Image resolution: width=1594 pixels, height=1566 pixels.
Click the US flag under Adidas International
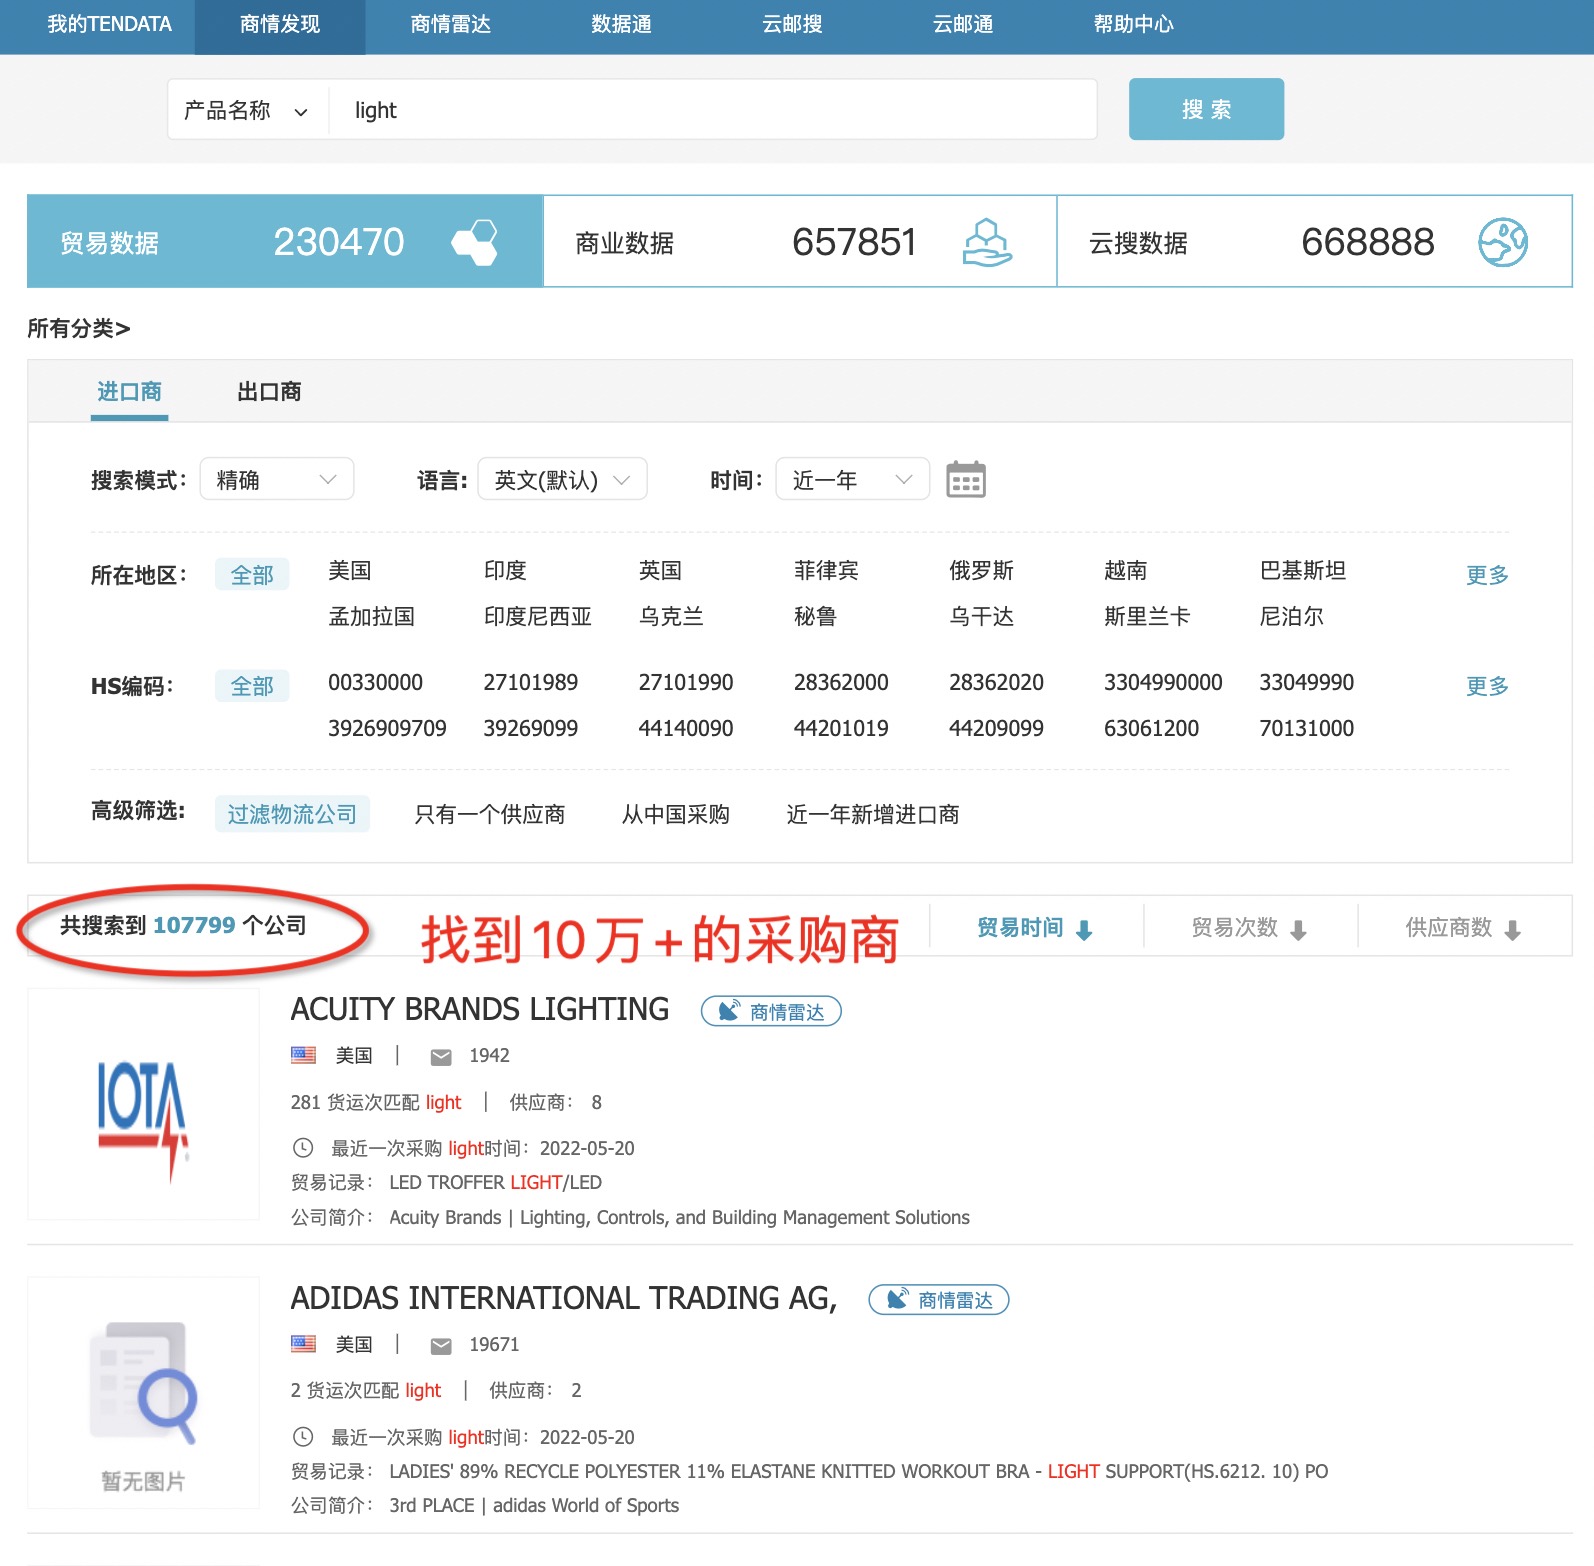303,1344
